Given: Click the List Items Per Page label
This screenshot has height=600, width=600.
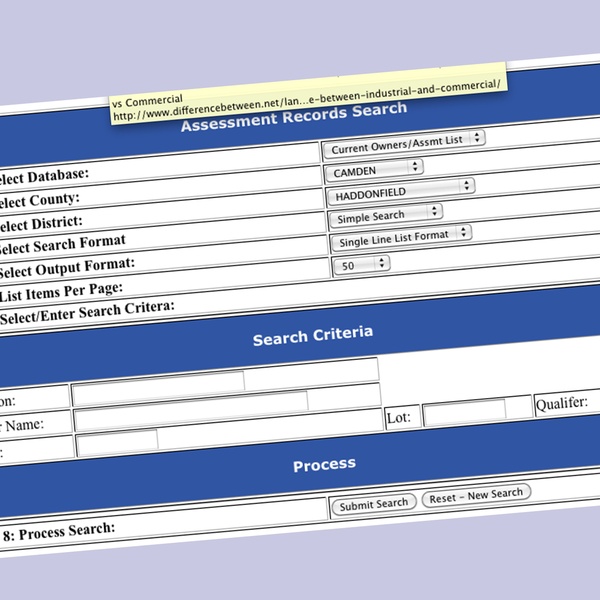Looking at the screenshot, I should tap(61, 292).
